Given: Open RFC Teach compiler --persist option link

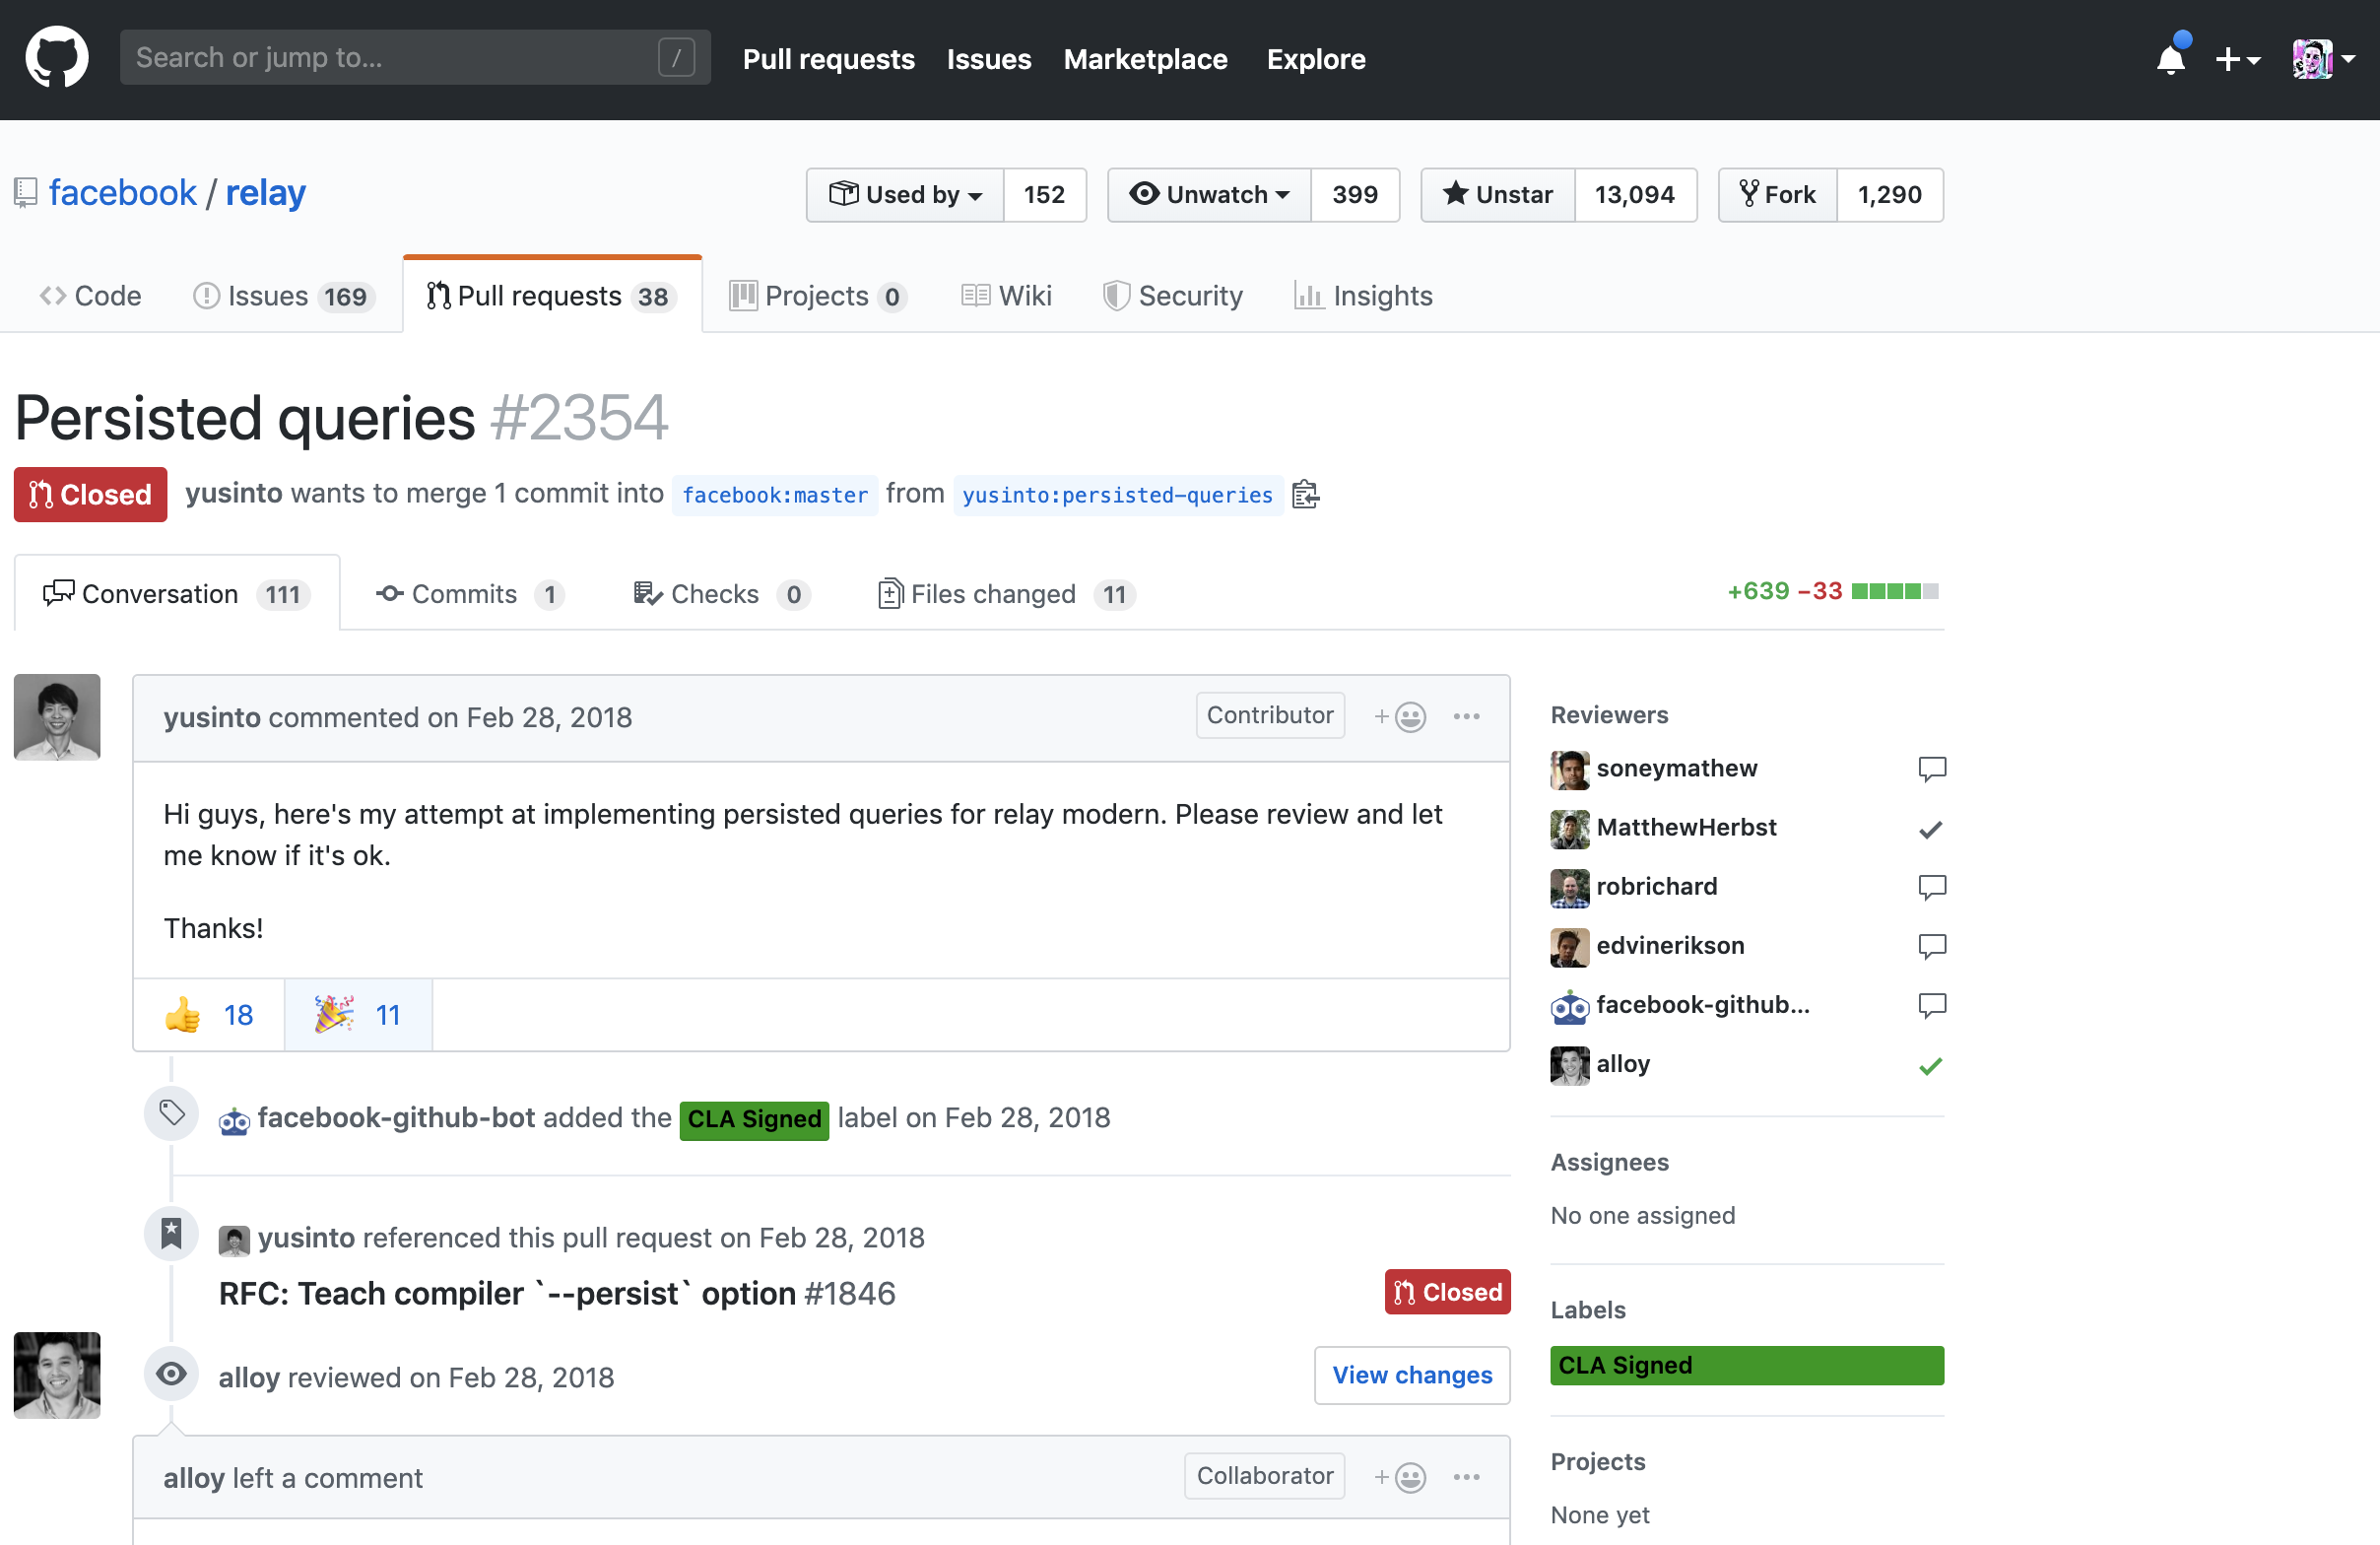Looking at the screenshot, I should (557, 1293).
